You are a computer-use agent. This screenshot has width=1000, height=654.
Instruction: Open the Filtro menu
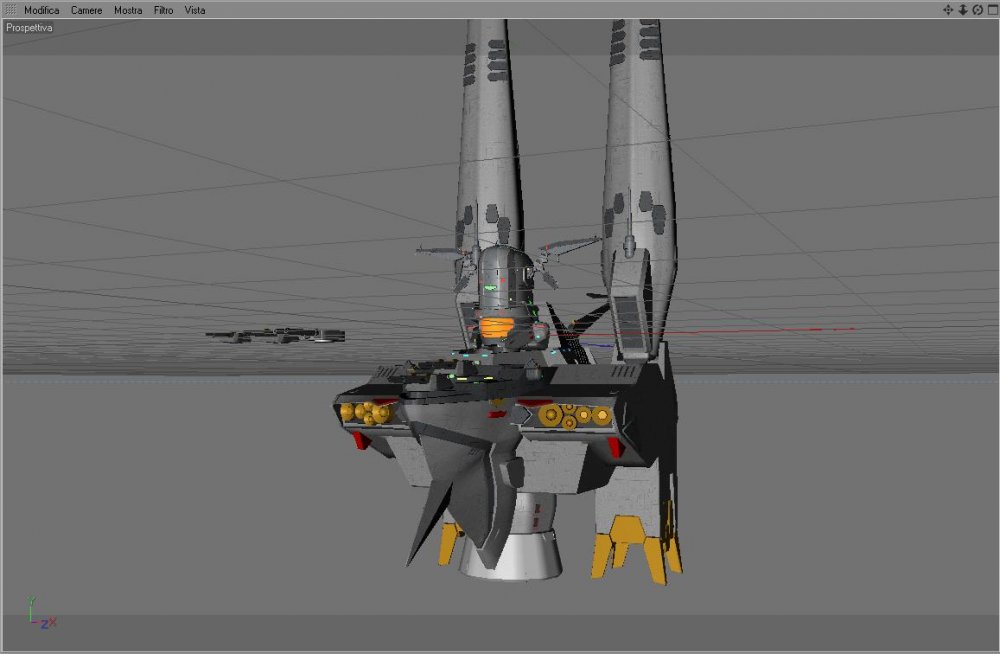click(163, 10)
